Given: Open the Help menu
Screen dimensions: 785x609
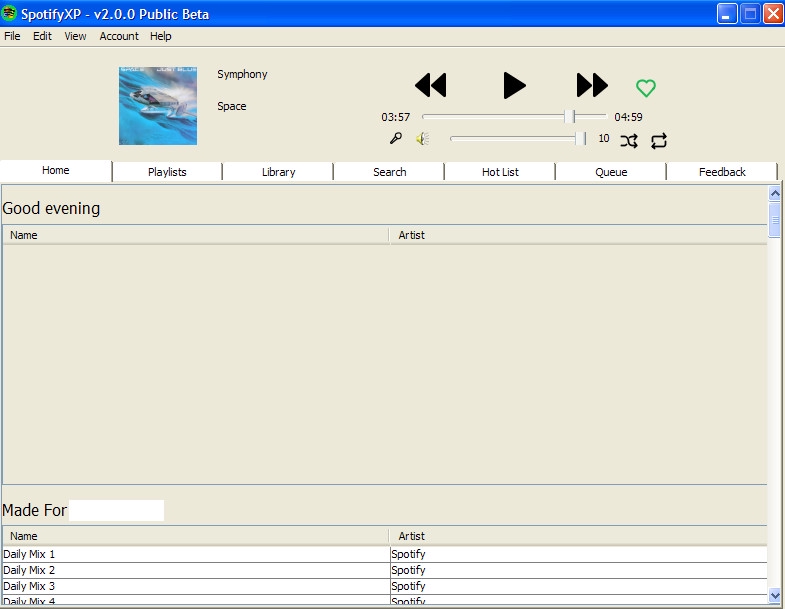Looking at the screenshot, I should 161,36.
